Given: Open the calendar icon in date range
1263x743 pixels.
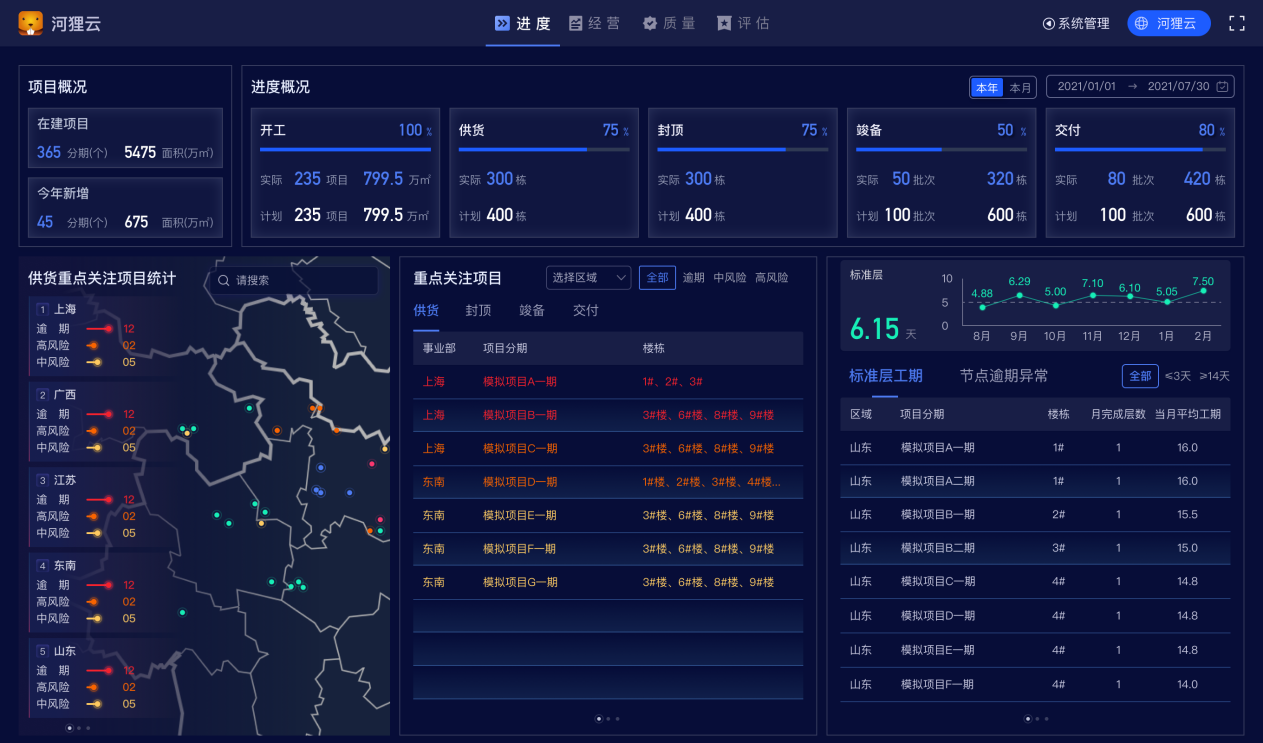Looking at the screenshot, I should pos(1222,87).
